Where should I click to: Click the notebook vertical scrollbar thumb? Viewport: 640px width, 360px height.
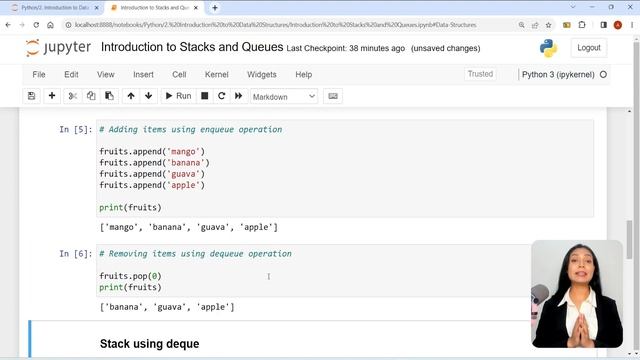(629, 239)
